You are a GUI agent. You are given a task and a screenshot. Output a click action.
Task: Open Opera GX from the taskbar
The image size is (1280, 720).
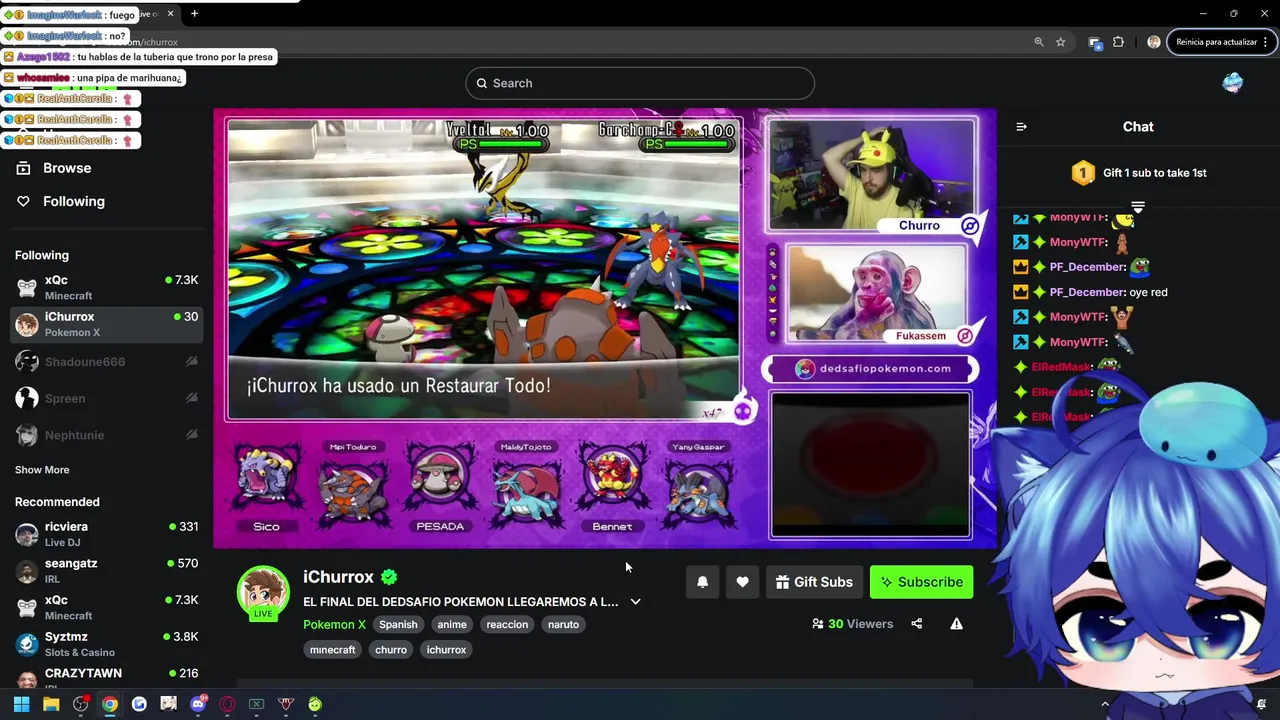[227, 705]
